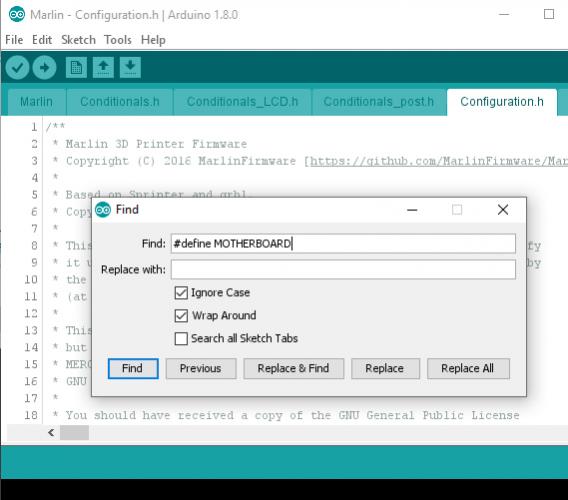Viewport: 568px width, 500px height.
Task: Switch to the Conditionals_LCD.h tab
Action: point(242,102)
